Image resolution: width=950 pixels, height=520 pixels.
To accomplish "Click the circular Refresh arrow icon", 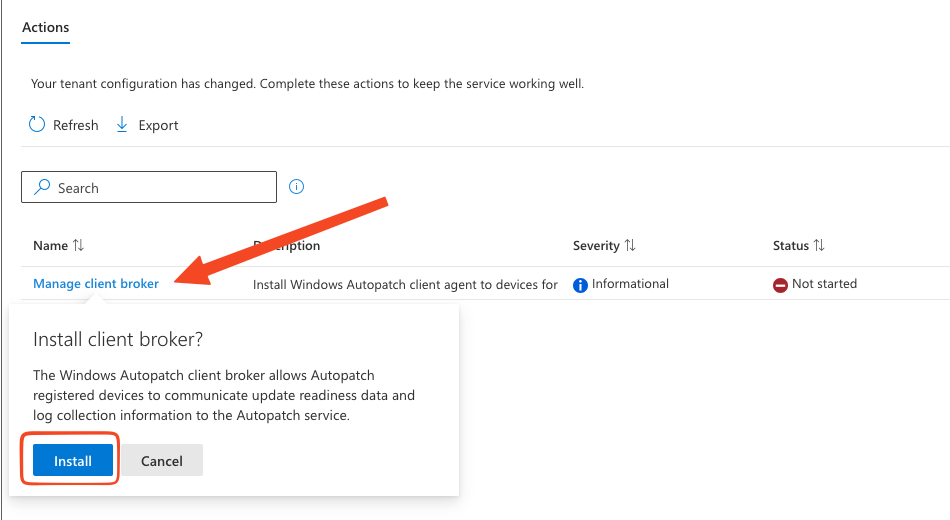I will 37,125.
